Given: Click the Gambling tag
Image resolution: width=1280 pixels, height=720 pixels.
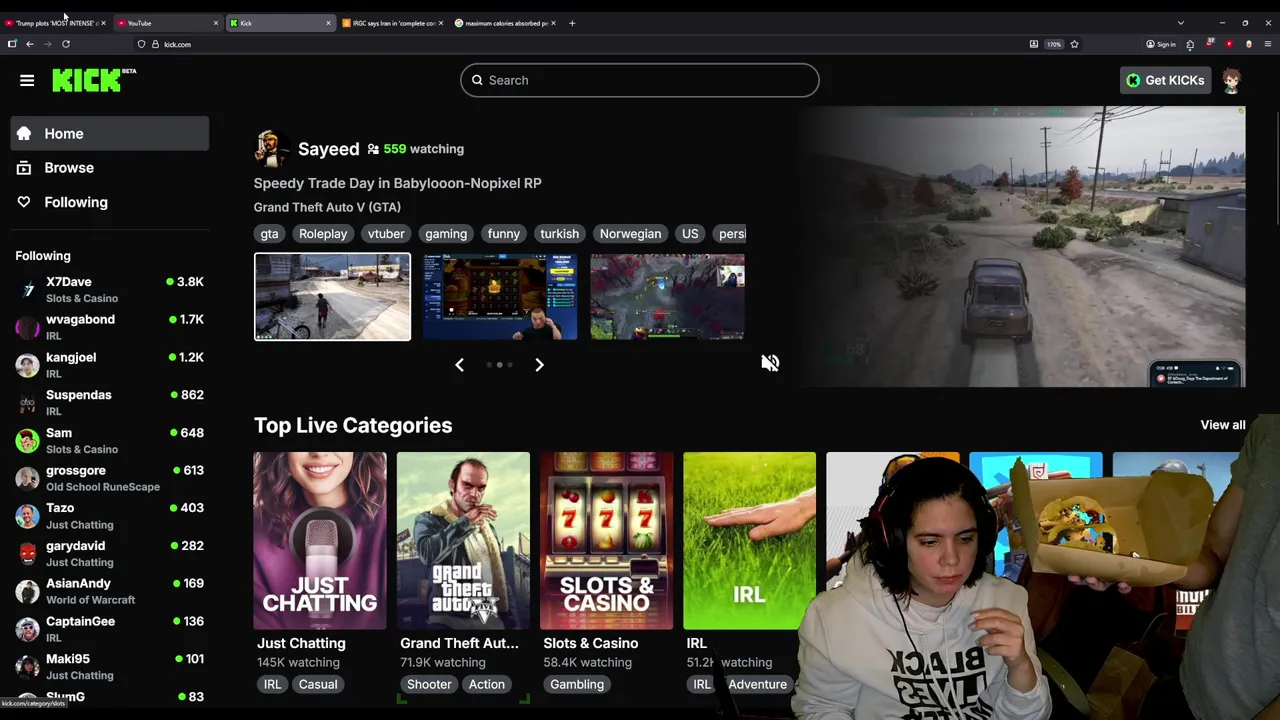Looking at the screenshot, I should 577,684.
